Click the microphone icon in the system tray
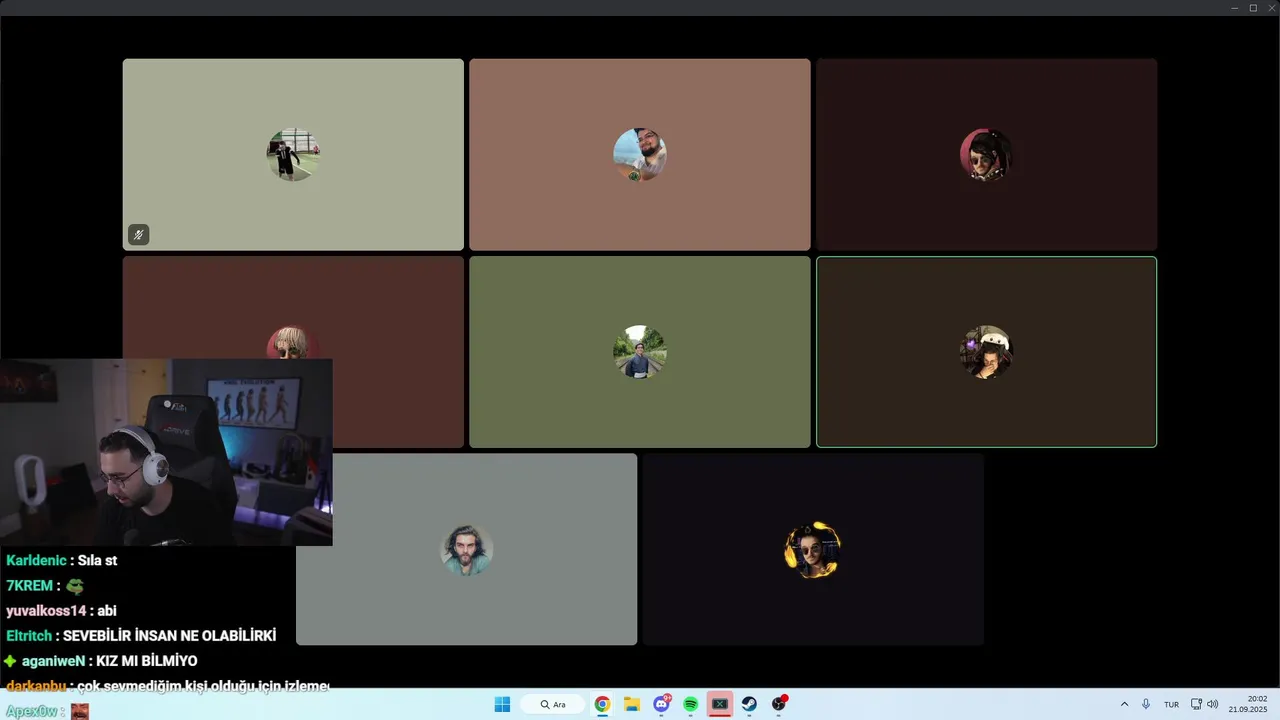The width and height of the screenshot is (1280, 720). coord(1146,704)
